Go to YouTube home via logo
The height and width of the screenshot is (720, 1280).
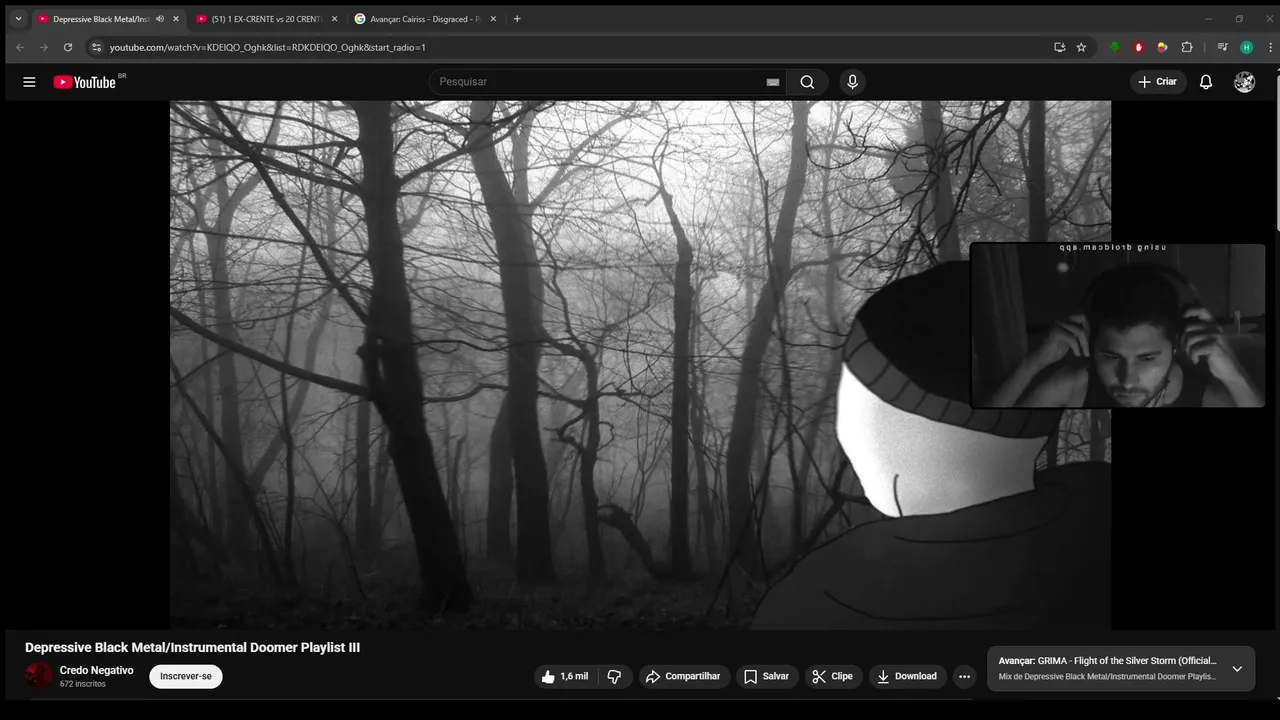85,82
